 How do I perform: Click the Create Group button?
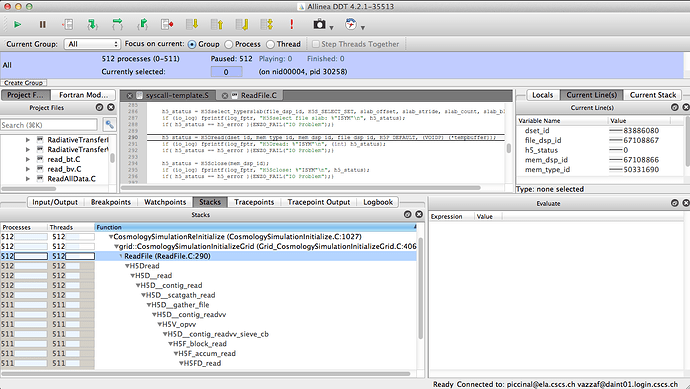[23, 83]
